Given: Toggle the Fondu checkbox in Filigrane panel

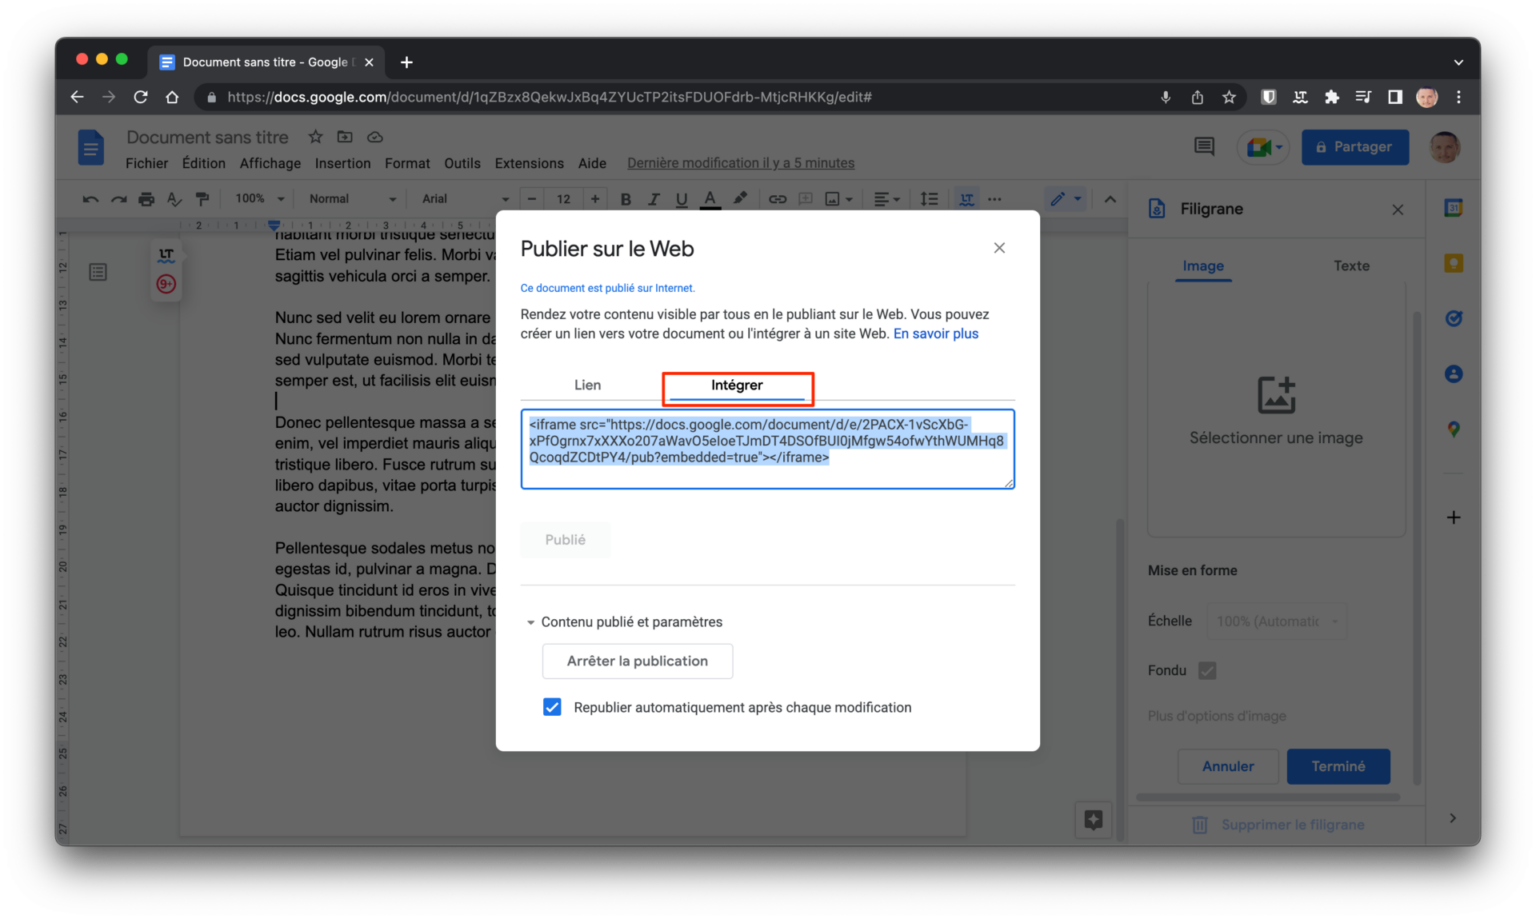Looking at the screenshot, I should 1207,670.
